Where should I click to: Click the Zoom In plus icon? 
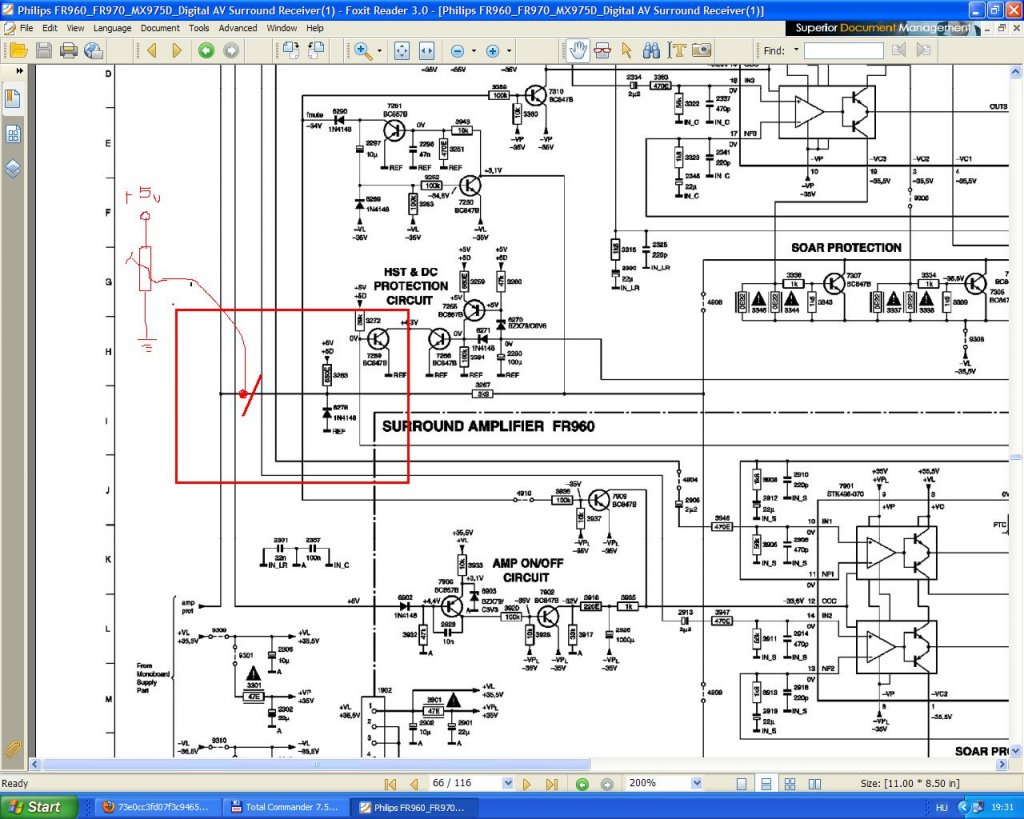pyautogui.click(x=493, y=50)
